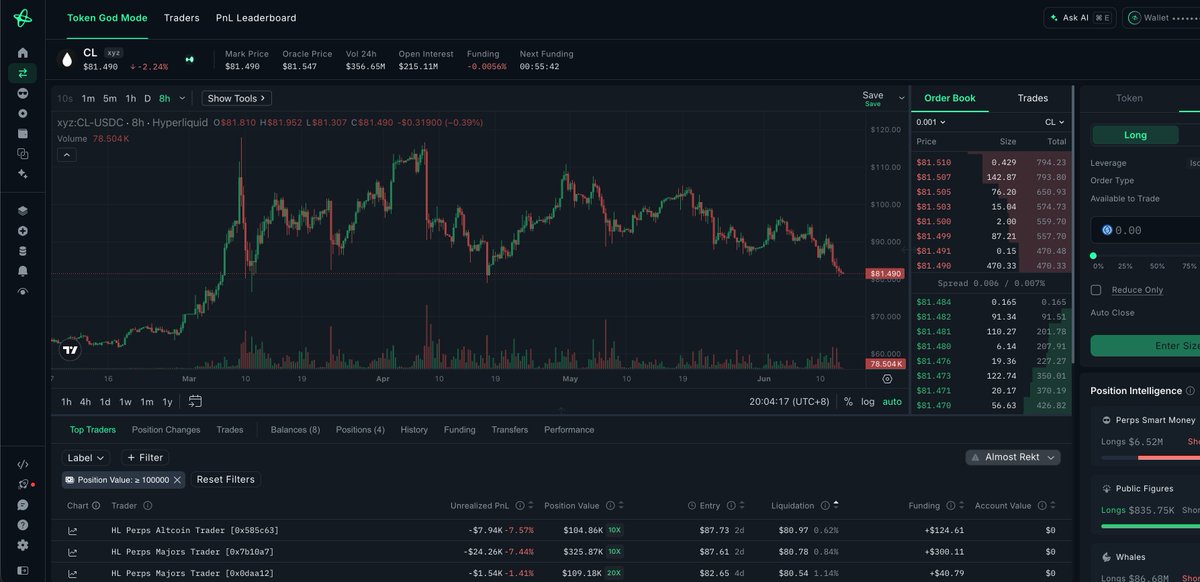This screenshot has height=582, width=1200.
Task: Click the Save chart button
Action: click(x=872, y=98)
